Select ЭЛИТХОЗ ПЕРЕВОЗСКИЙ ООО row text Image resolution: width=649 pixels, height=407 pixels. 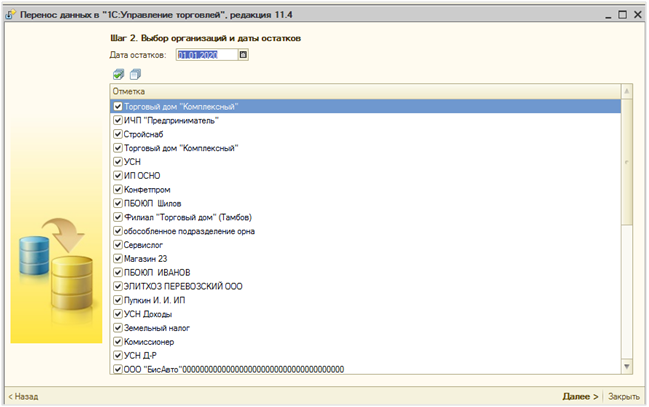coord(183,286)
